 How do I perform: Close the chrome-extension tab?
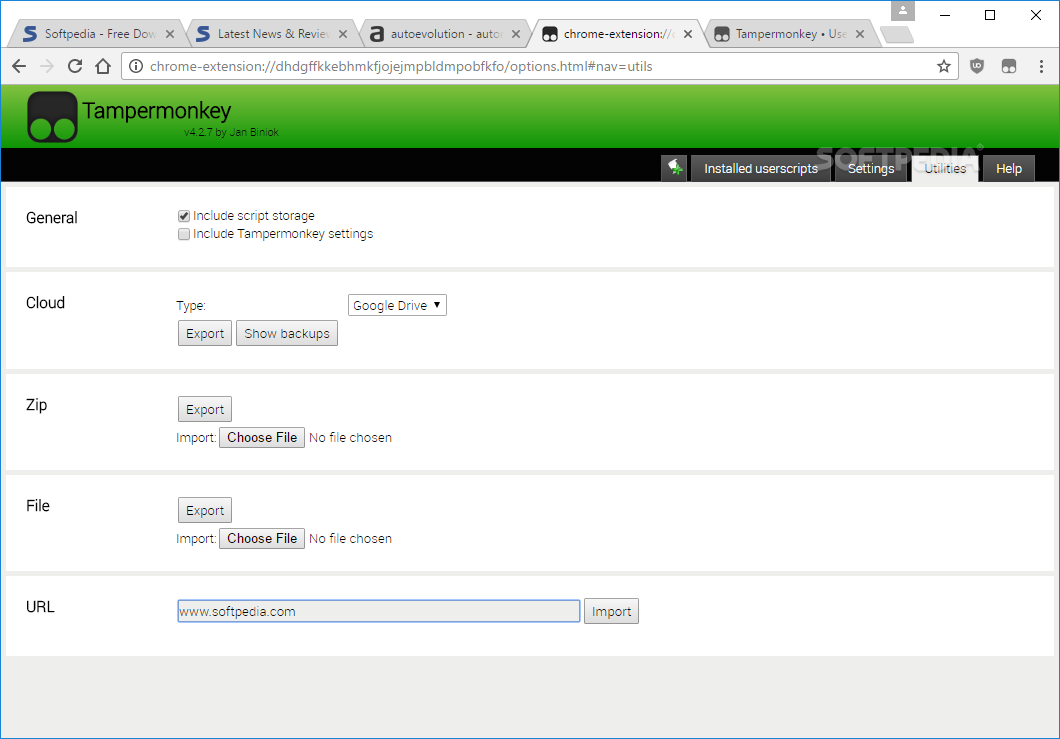point(688,34)
